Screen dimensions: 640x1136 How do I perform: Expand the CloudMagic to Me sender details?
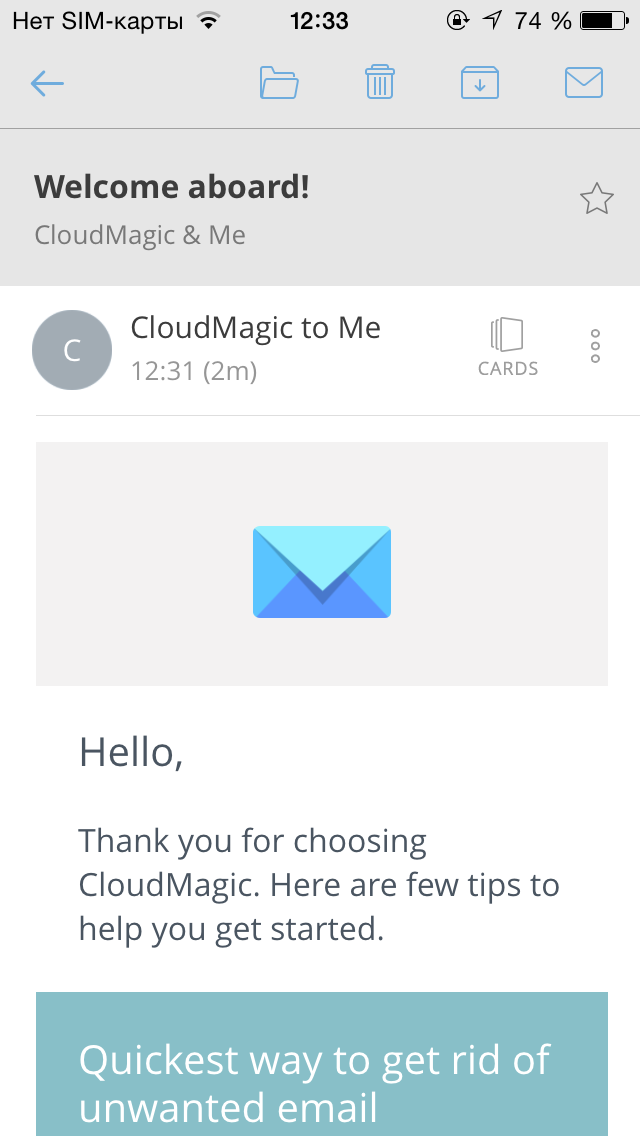point(255,327)
